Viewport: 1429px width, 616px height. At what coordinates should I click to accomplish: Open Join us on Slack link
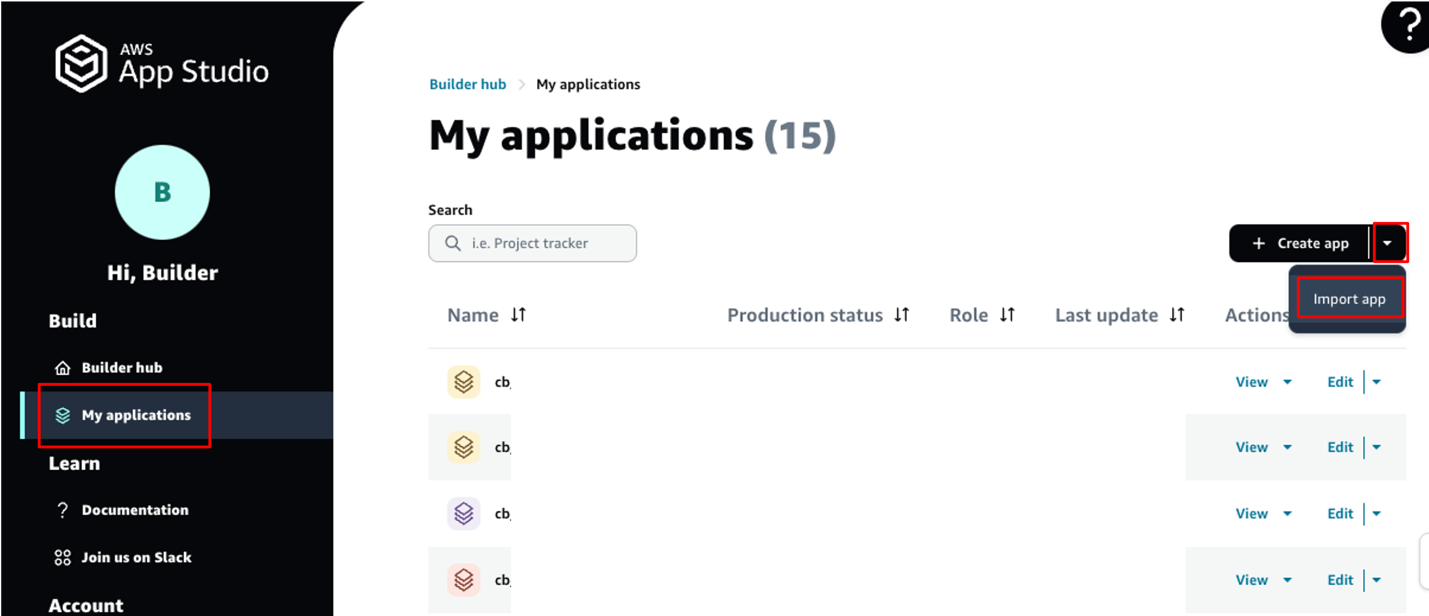[x=137, y=558]
